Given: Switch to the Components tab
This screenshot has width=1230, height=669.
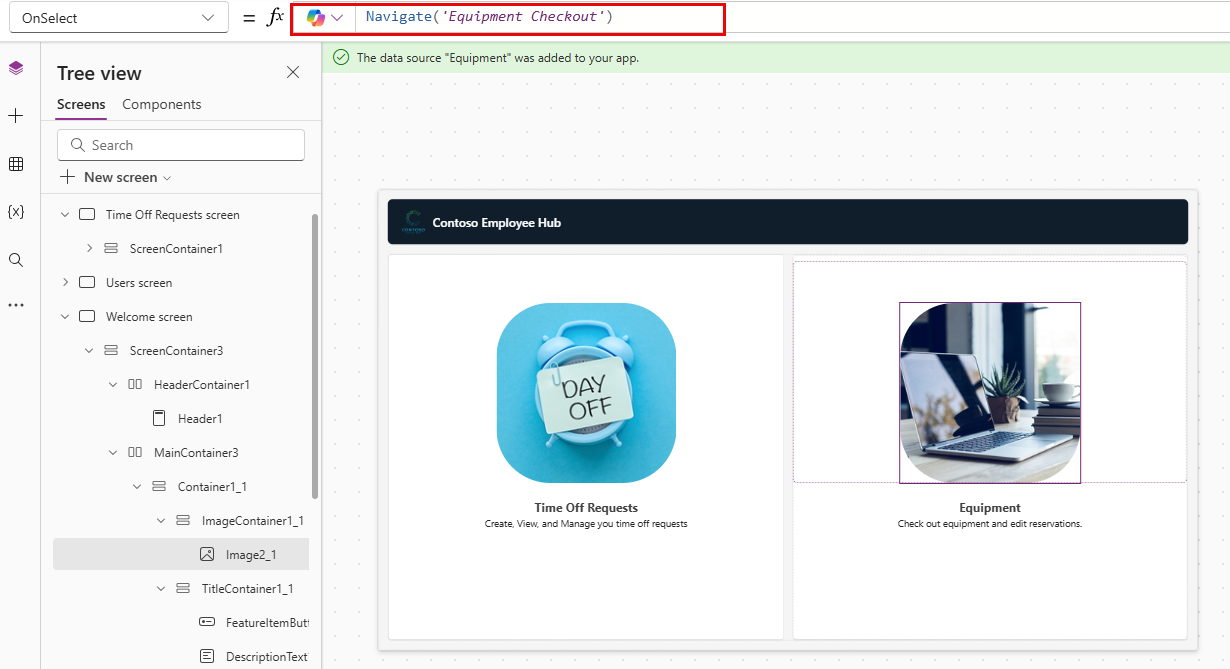Looking at the screenshot, I should (x=161, y=104).
